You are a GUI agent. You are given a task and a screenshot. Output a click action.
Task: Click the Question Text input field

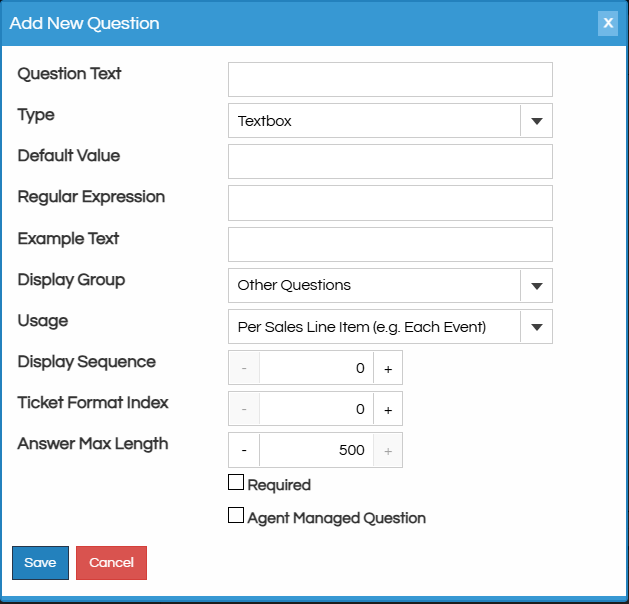(x=390, y=79)
